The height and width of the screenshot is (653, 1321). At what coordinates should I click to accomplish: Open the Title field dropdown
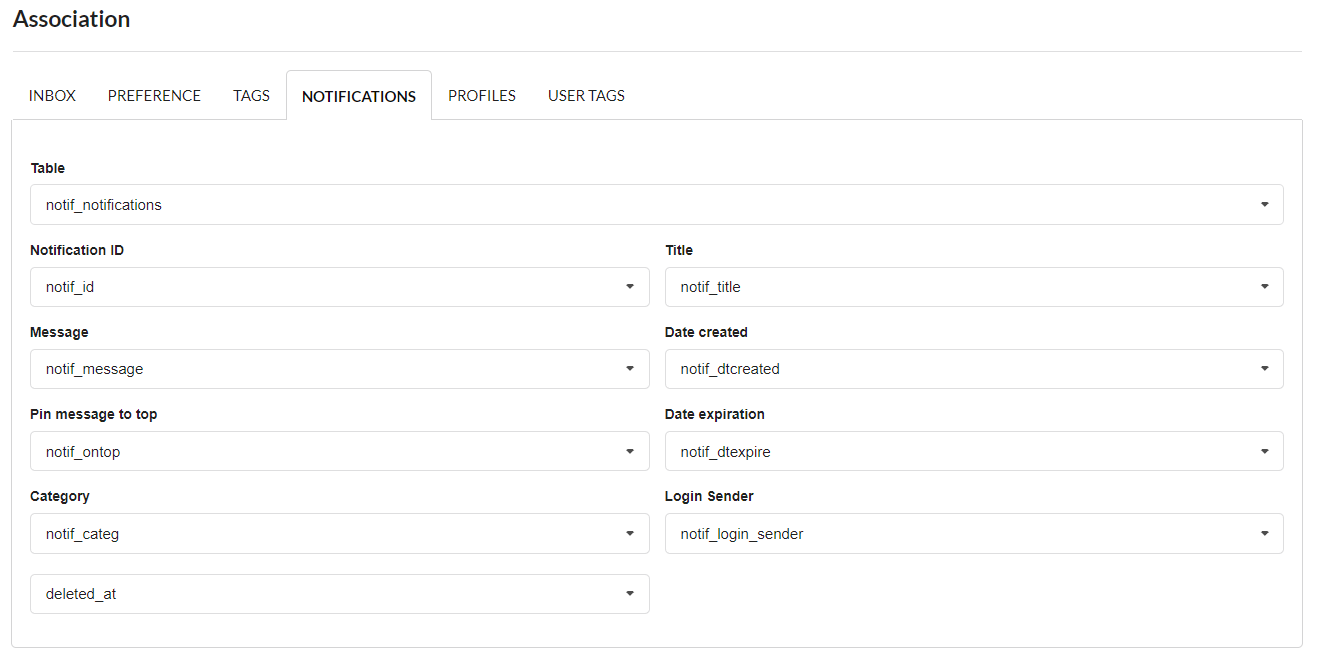[973, 287]
